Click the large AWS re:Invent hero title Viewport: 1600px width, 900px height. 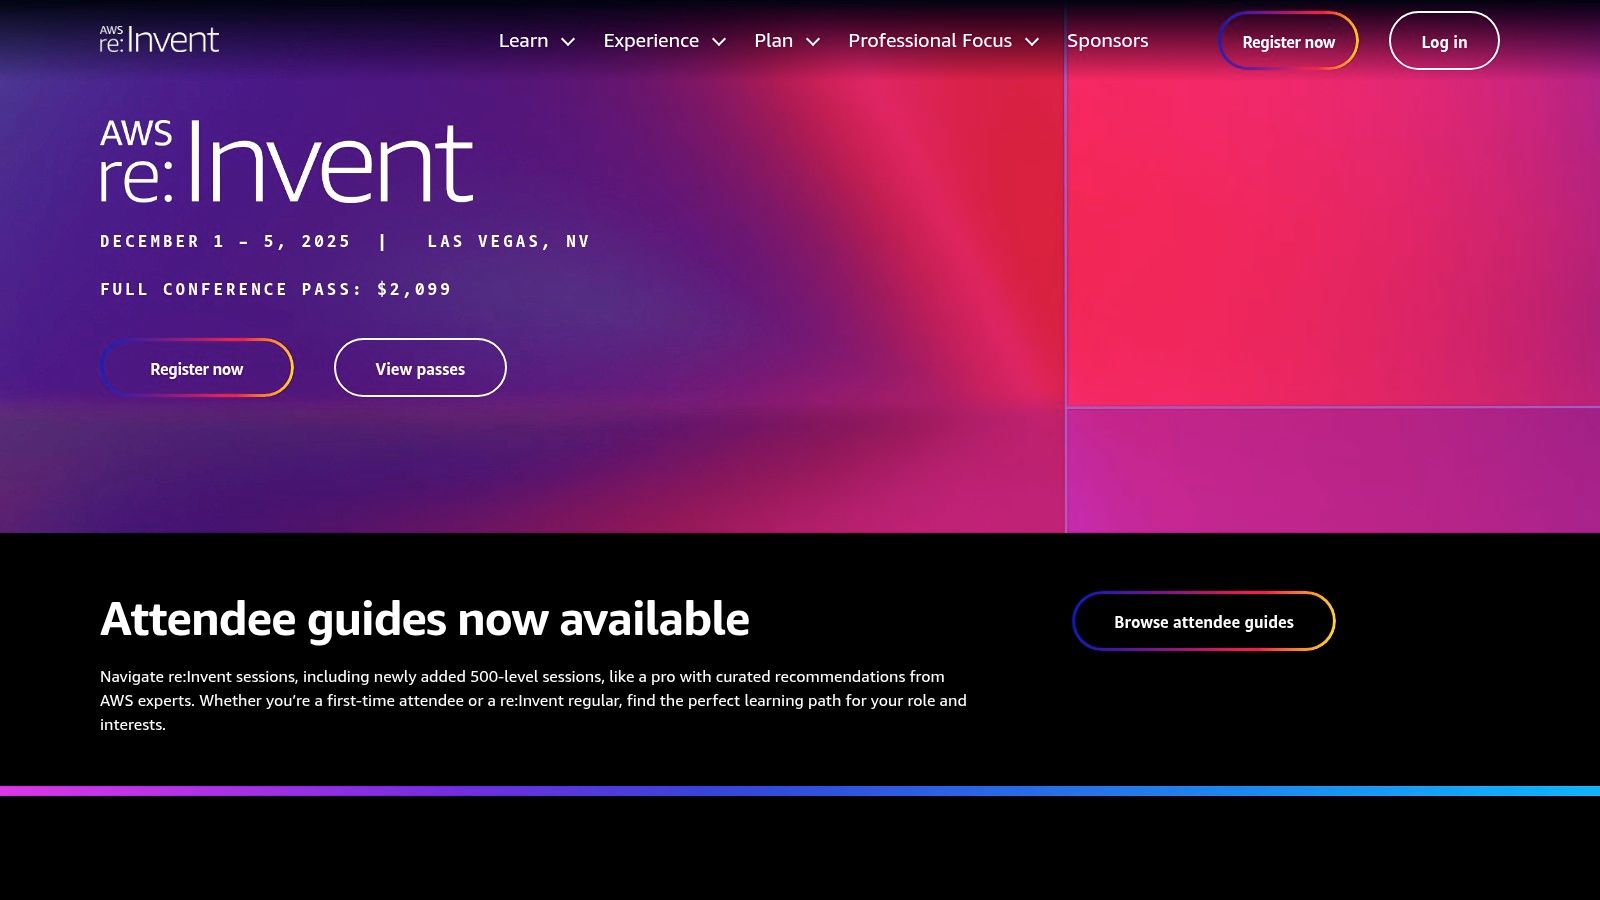(x=286, y=161)
